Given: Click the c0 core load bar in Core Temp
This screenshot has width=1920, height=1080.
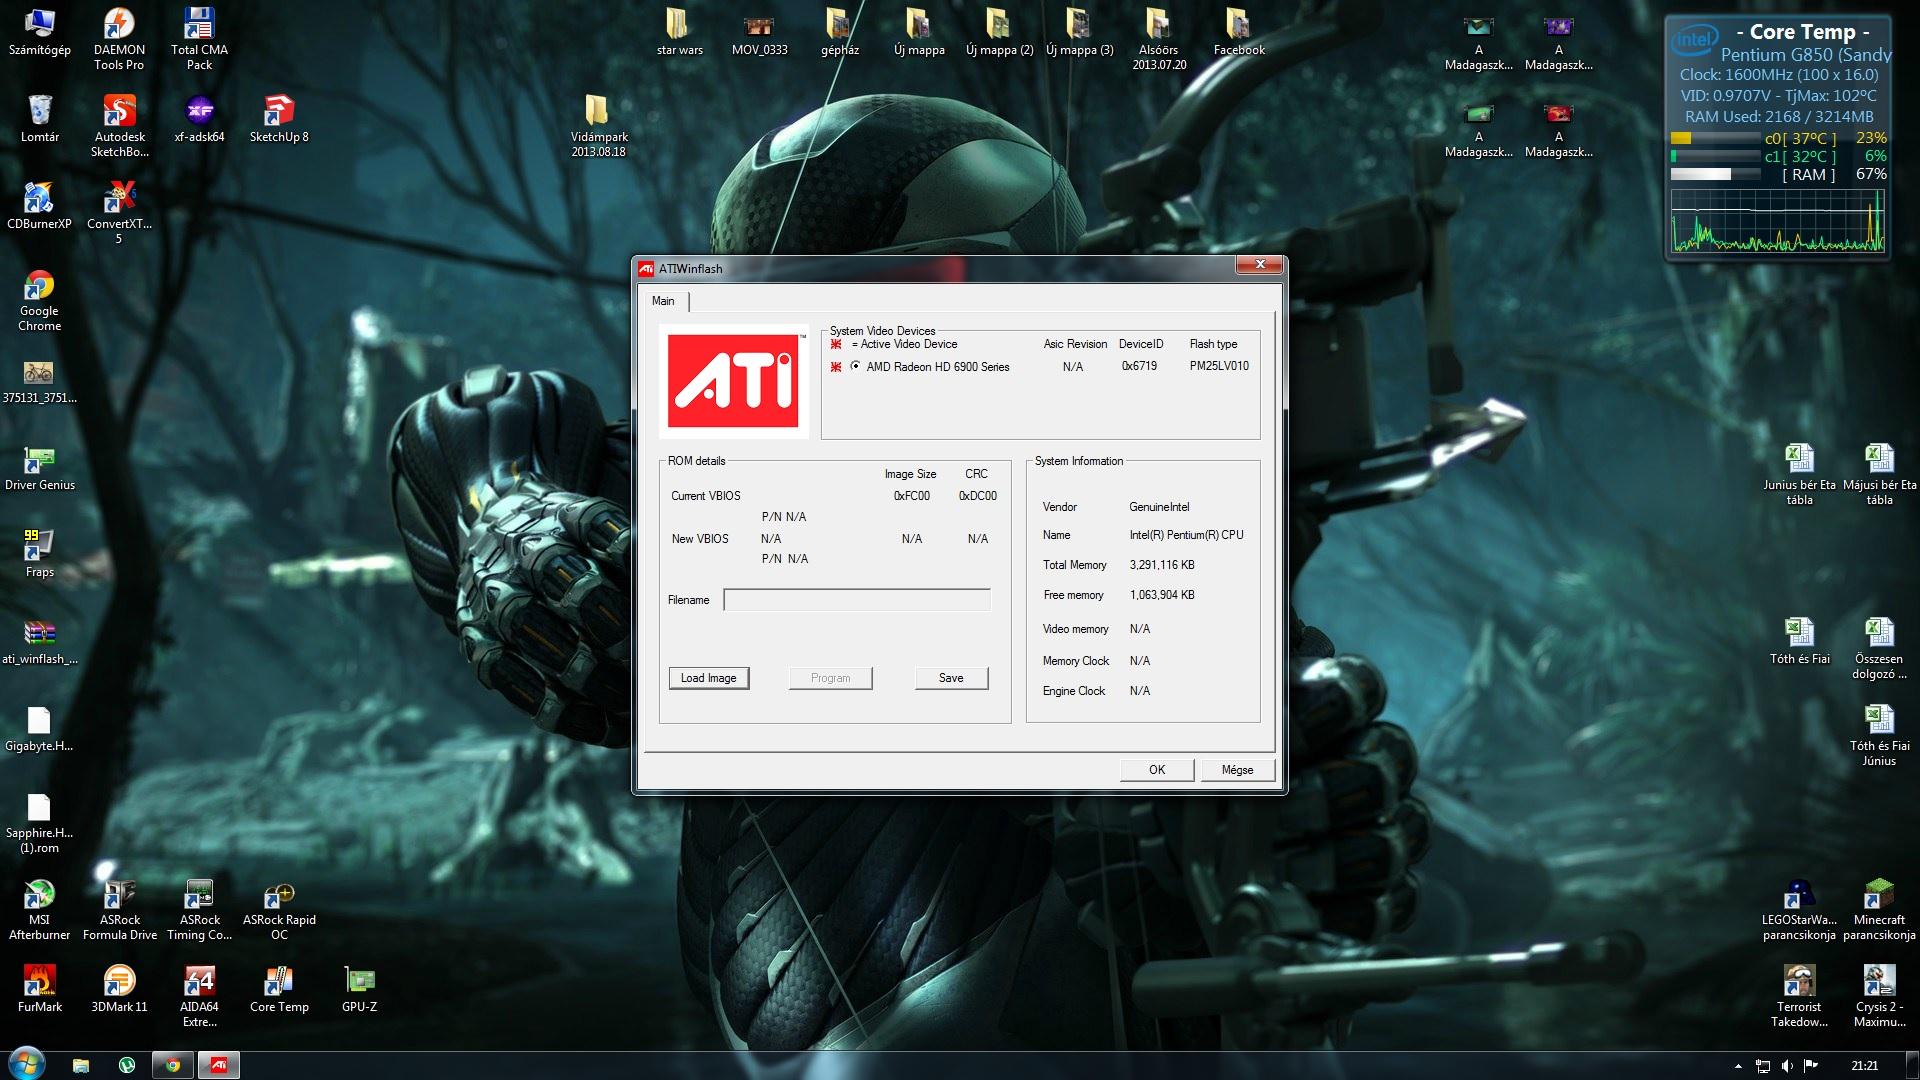Looking at the screenshot, I should tap(1715, 138).
